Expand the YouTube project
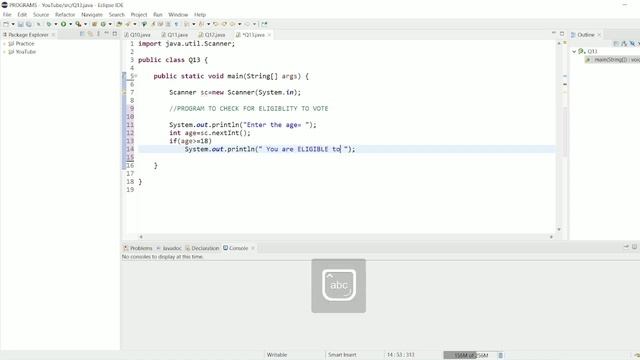The height and width of the screenshot is (360, 640). pyautogui.click(x=4, y=52)
